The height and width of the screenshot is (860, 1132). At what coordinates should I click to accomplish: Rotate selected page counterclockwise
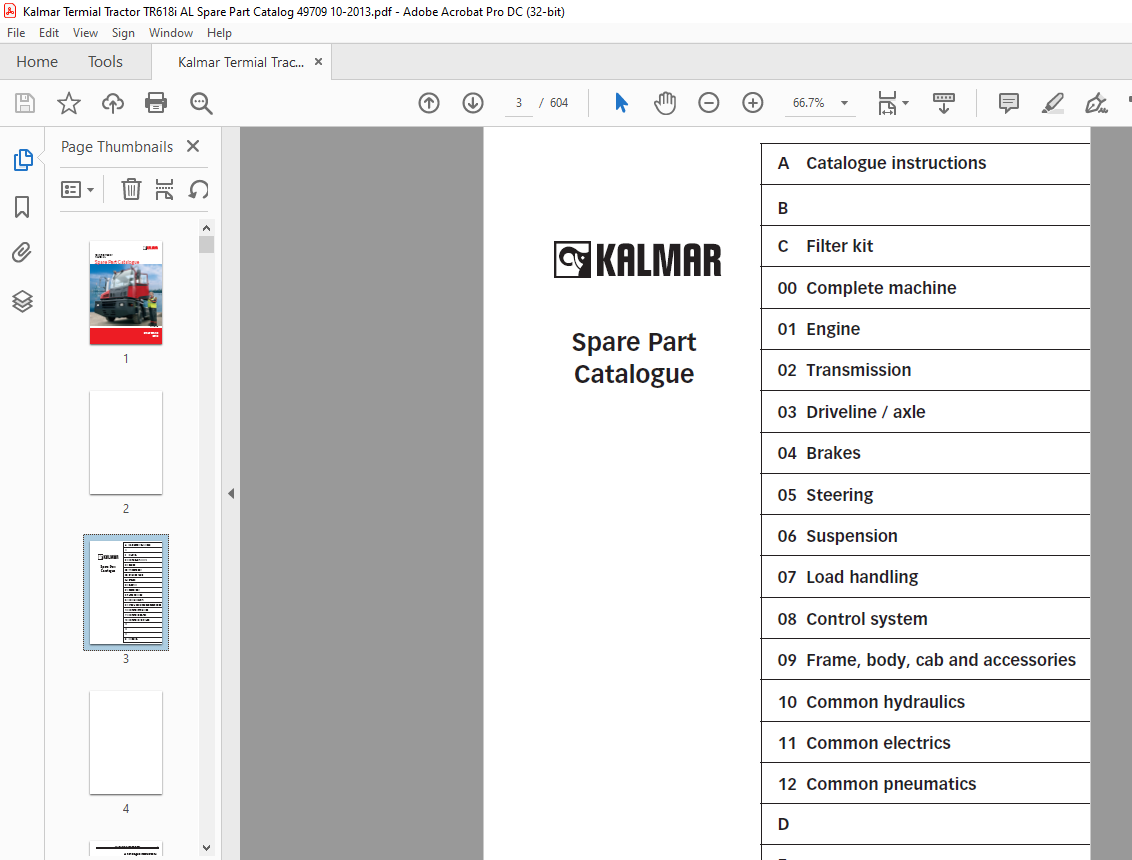point(199,189)
